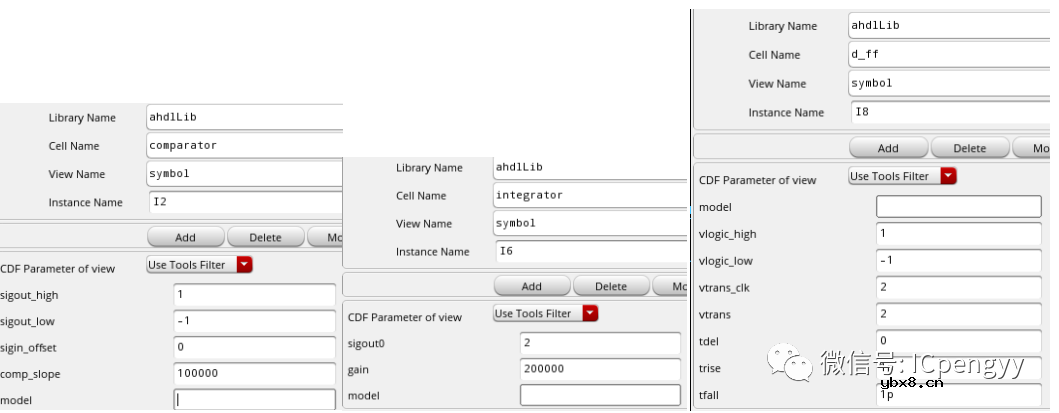The height and width of the screenshot is (413, 1059).
Task: Select the comp_slope field with 100000
Action: coord(254,373)
